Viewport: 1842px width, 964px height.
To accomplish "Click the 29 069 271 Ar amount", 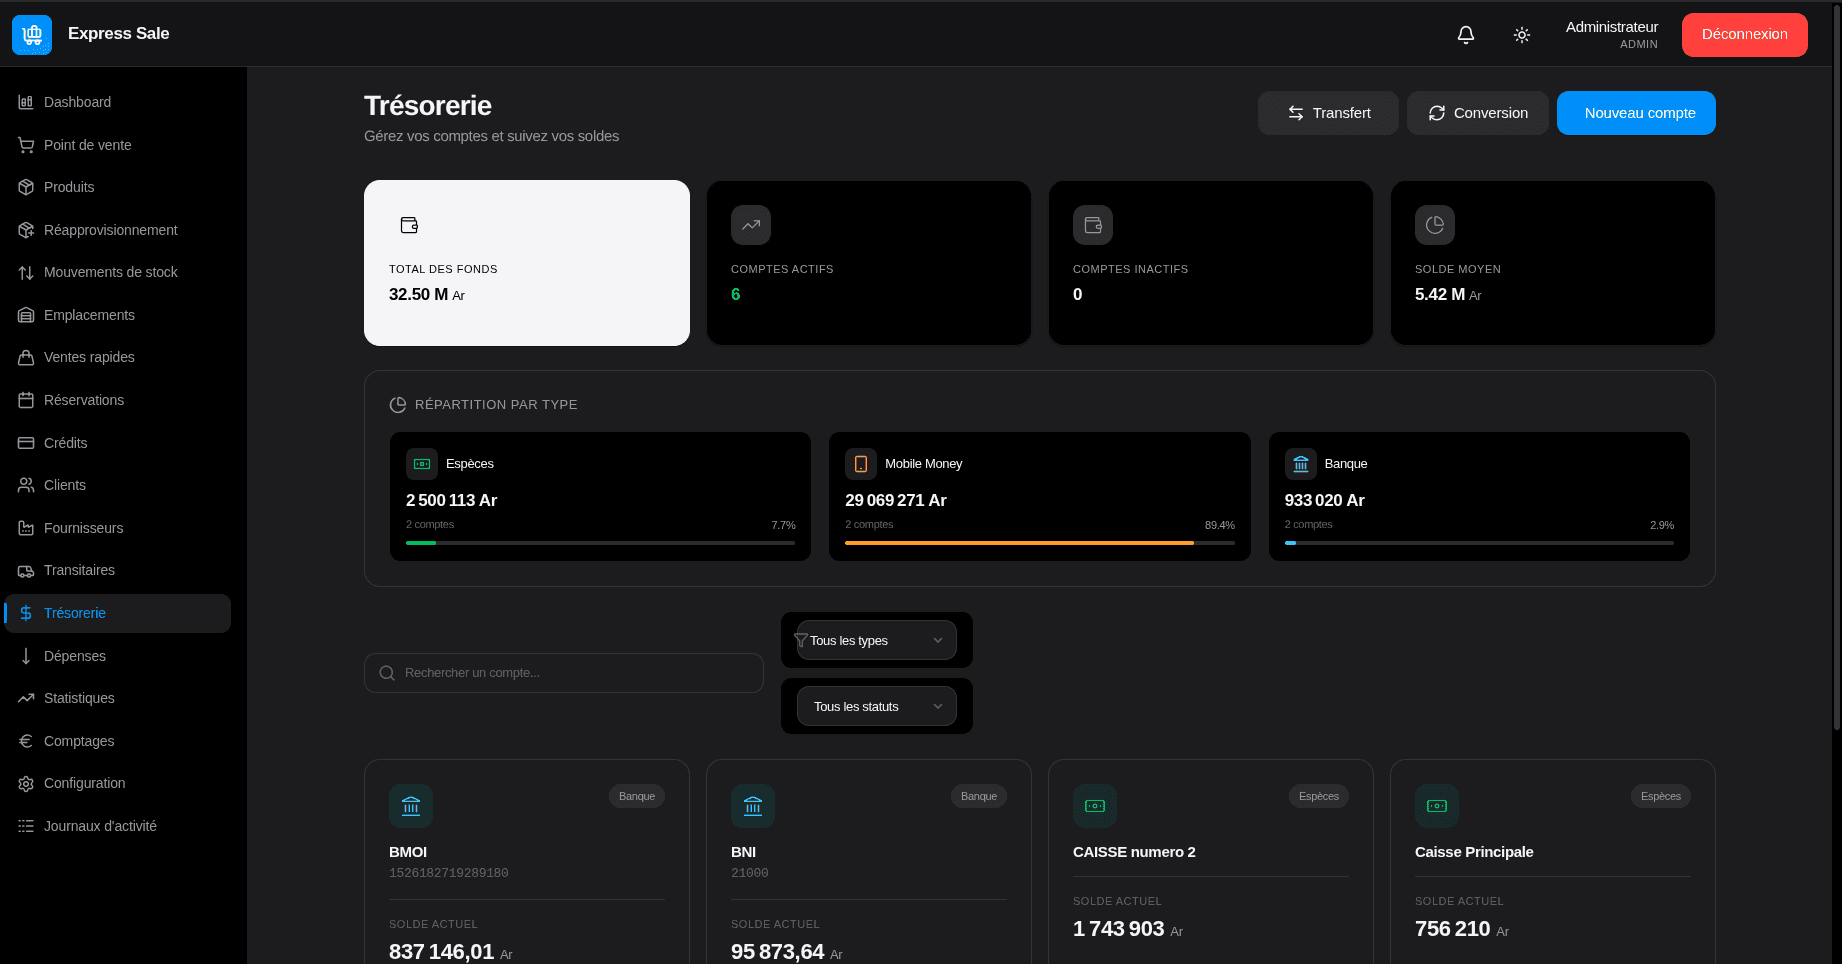I will 895,500.
